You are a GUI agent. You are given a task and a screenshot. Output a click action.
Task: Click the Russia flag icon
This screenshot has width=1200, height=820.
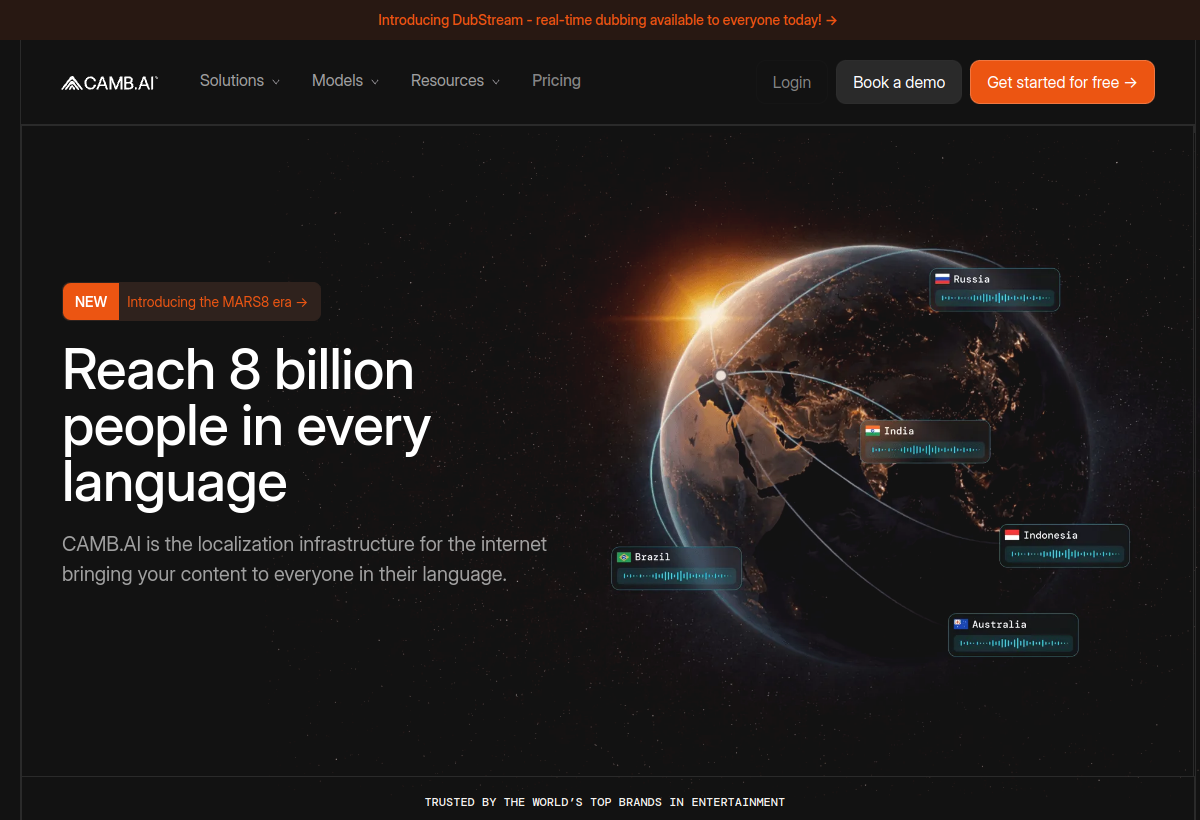click(x=942, y=279)
